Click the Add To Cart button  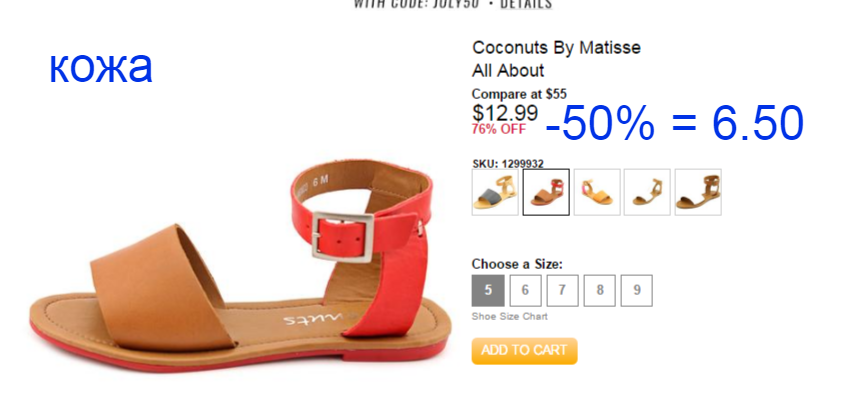[x=524, y=351]
